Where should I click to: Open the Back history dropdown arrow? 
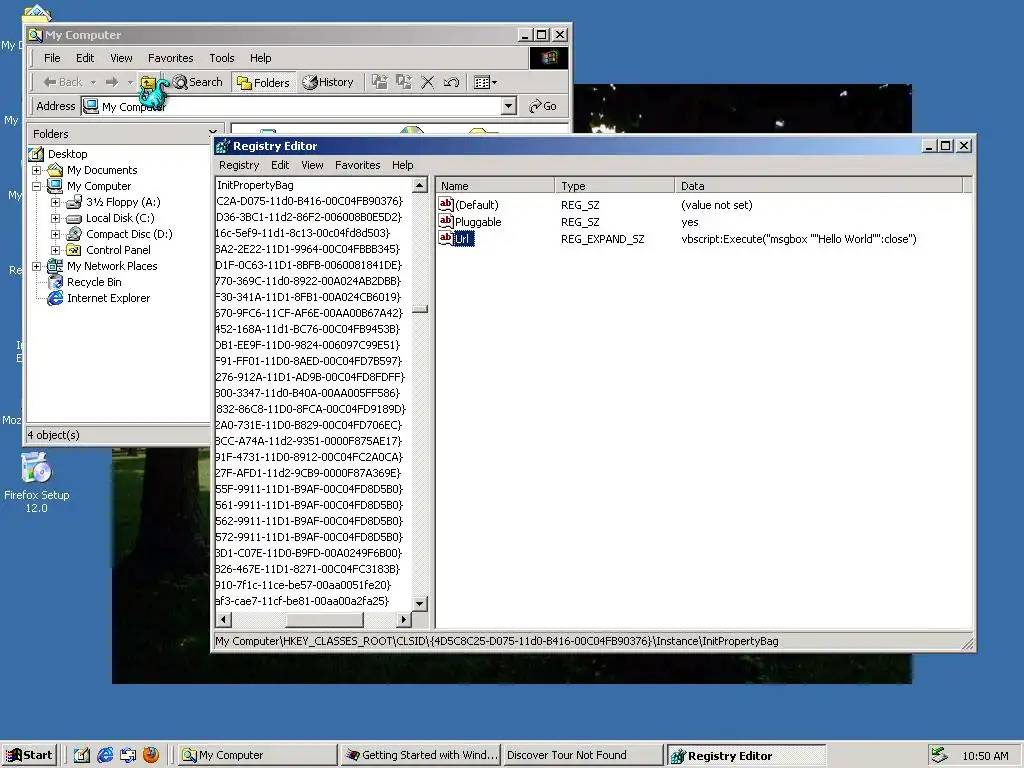tap(93, 82)
